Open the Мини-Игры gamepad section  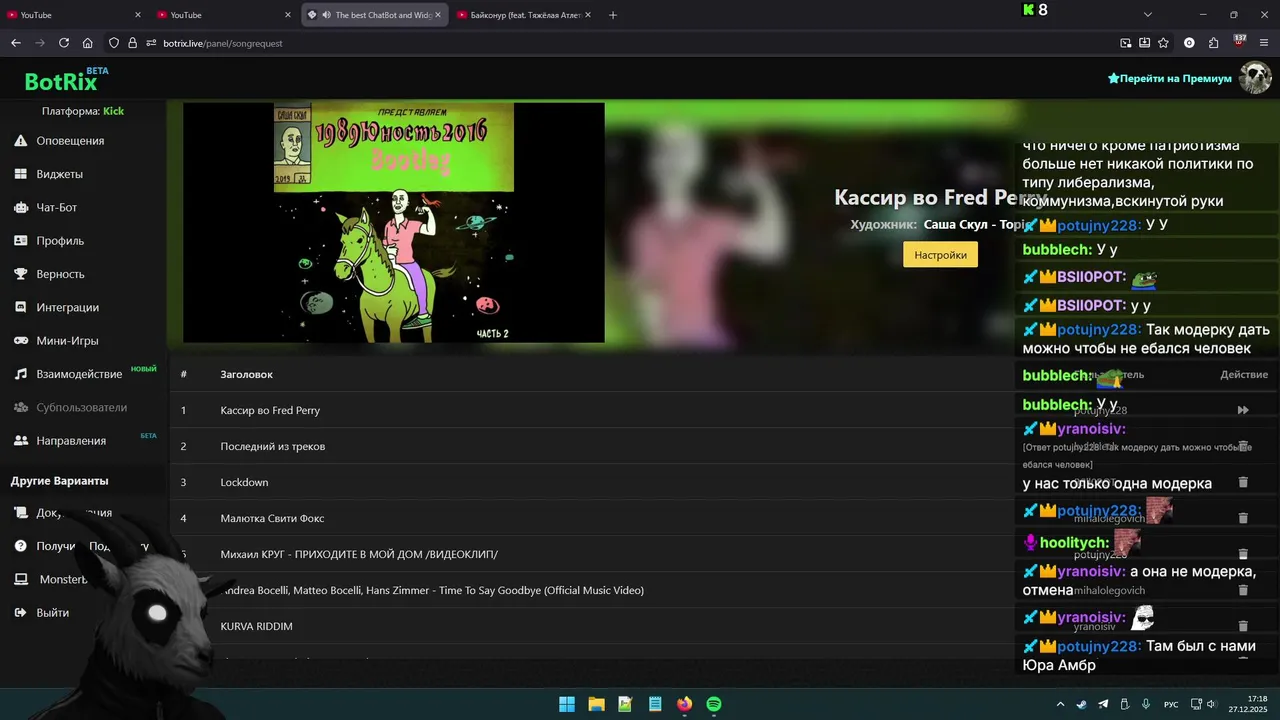pos(57,341)
